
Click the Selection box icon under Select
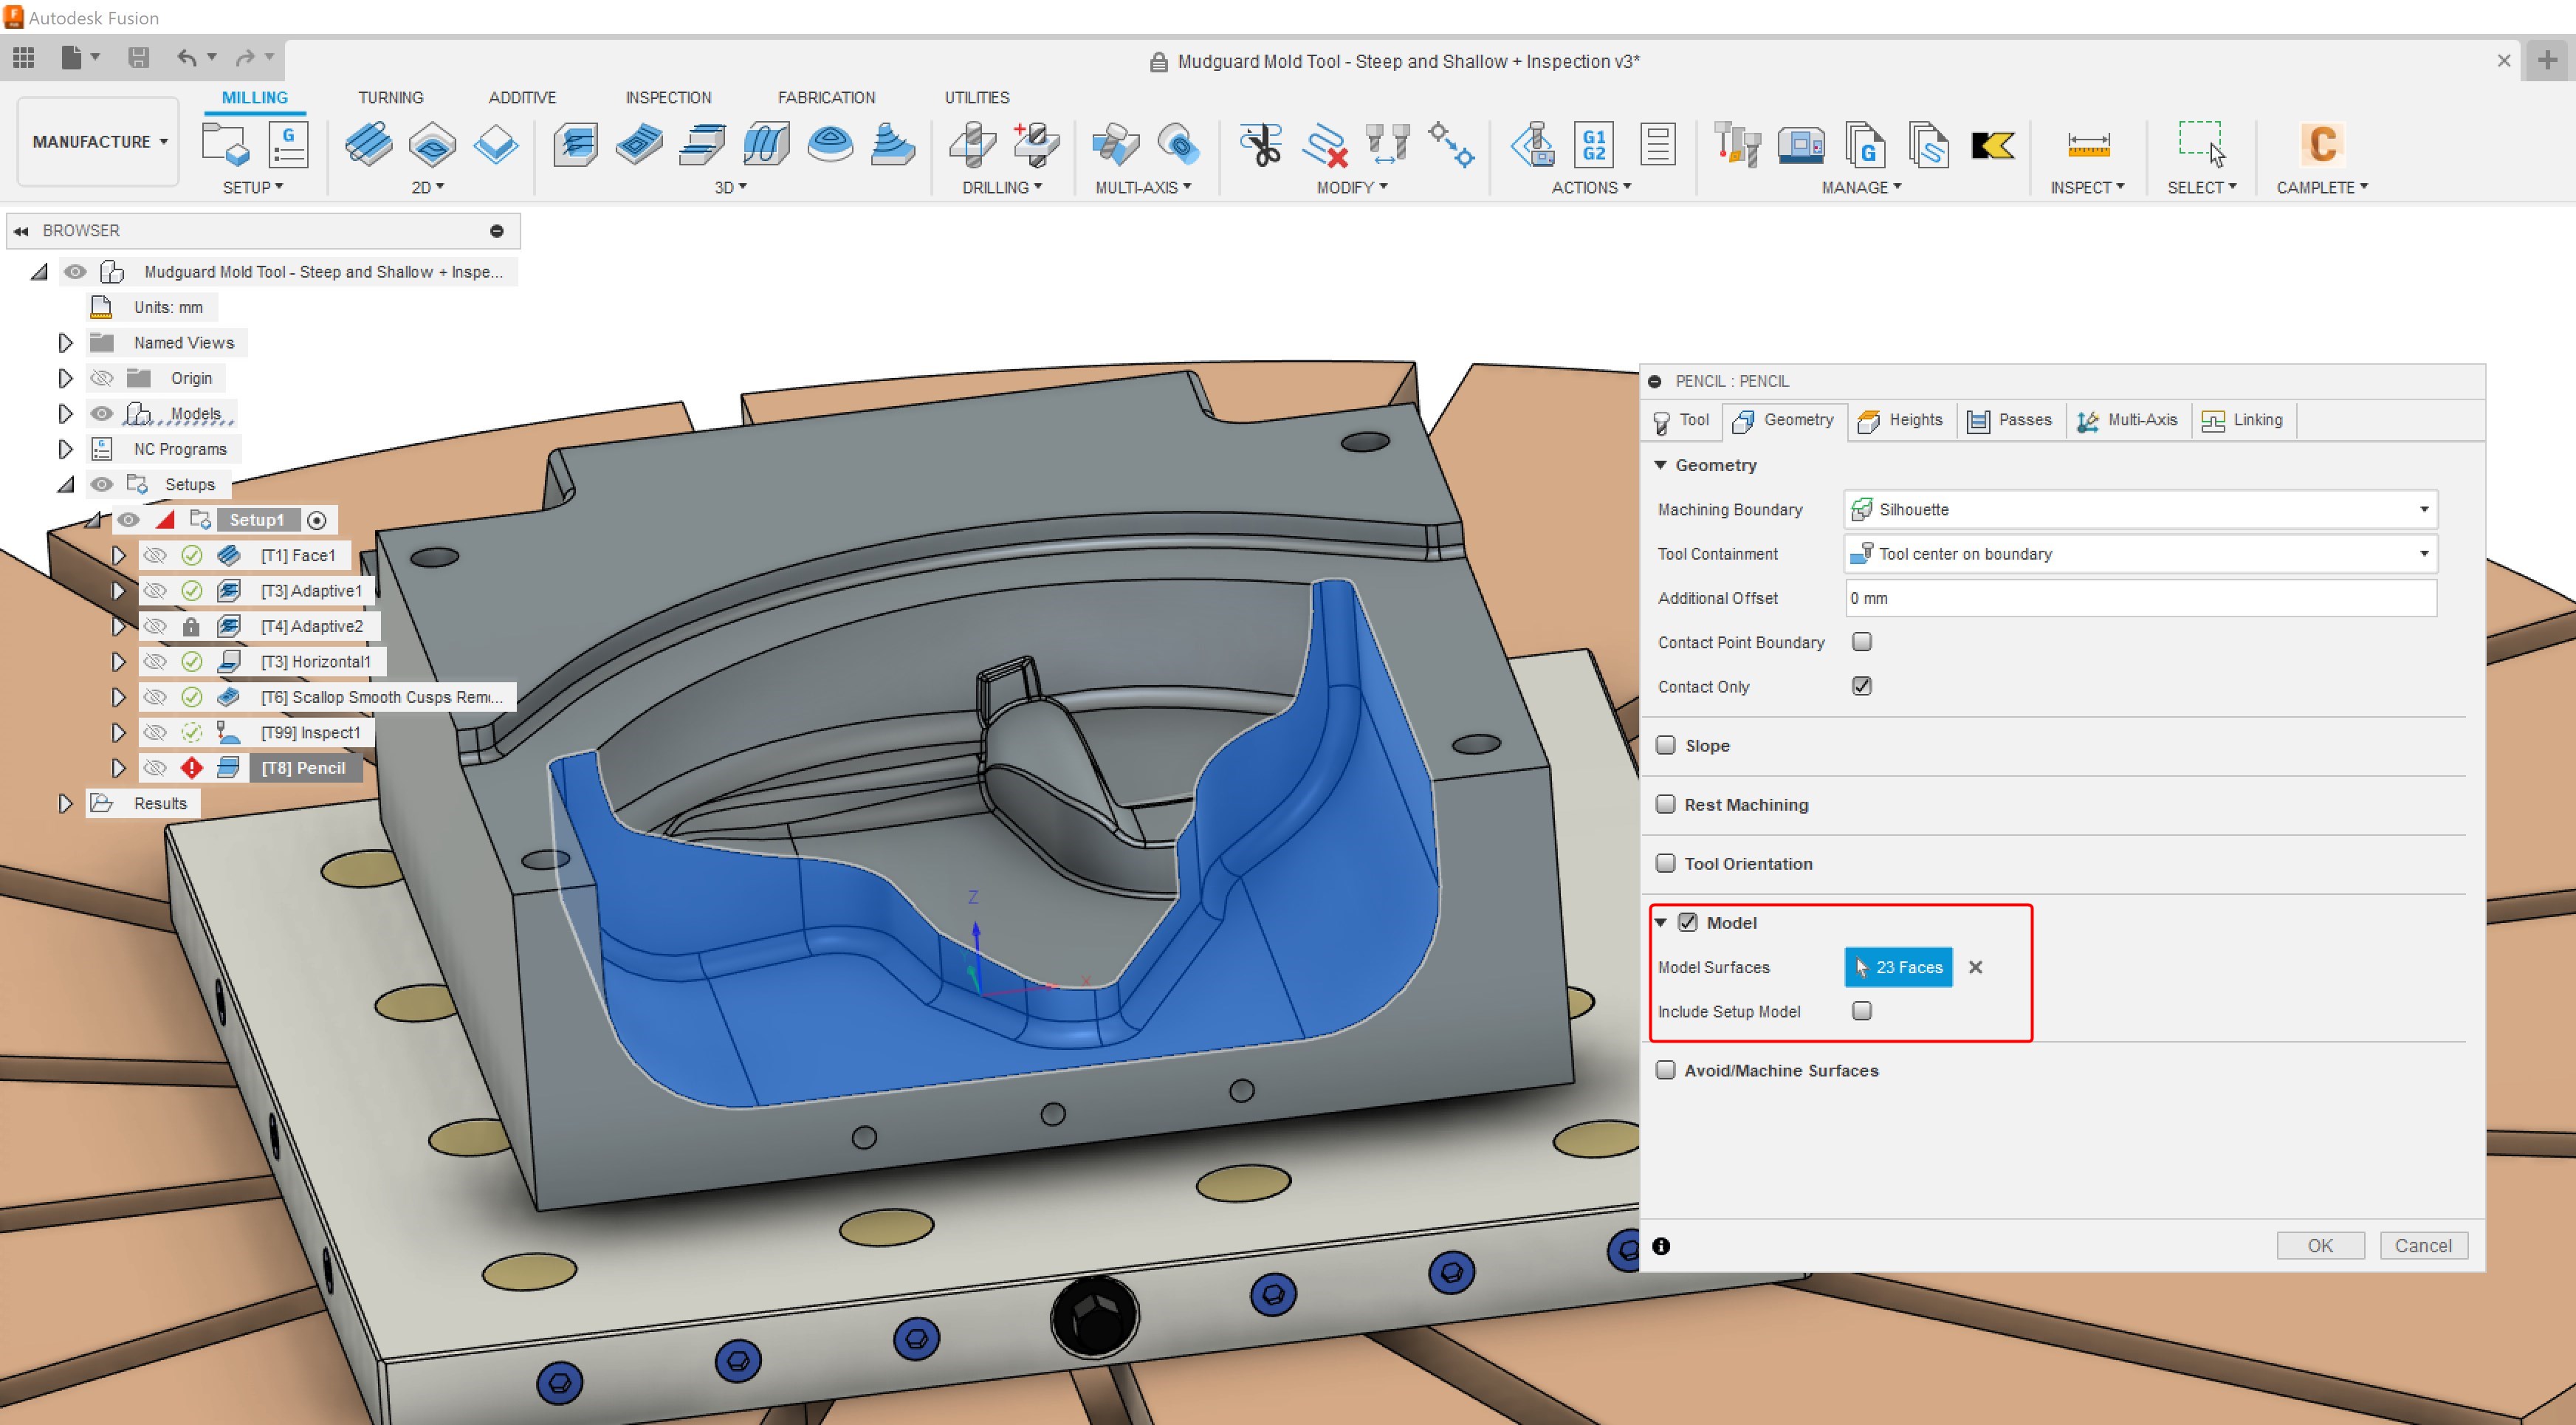point(2201,143)
